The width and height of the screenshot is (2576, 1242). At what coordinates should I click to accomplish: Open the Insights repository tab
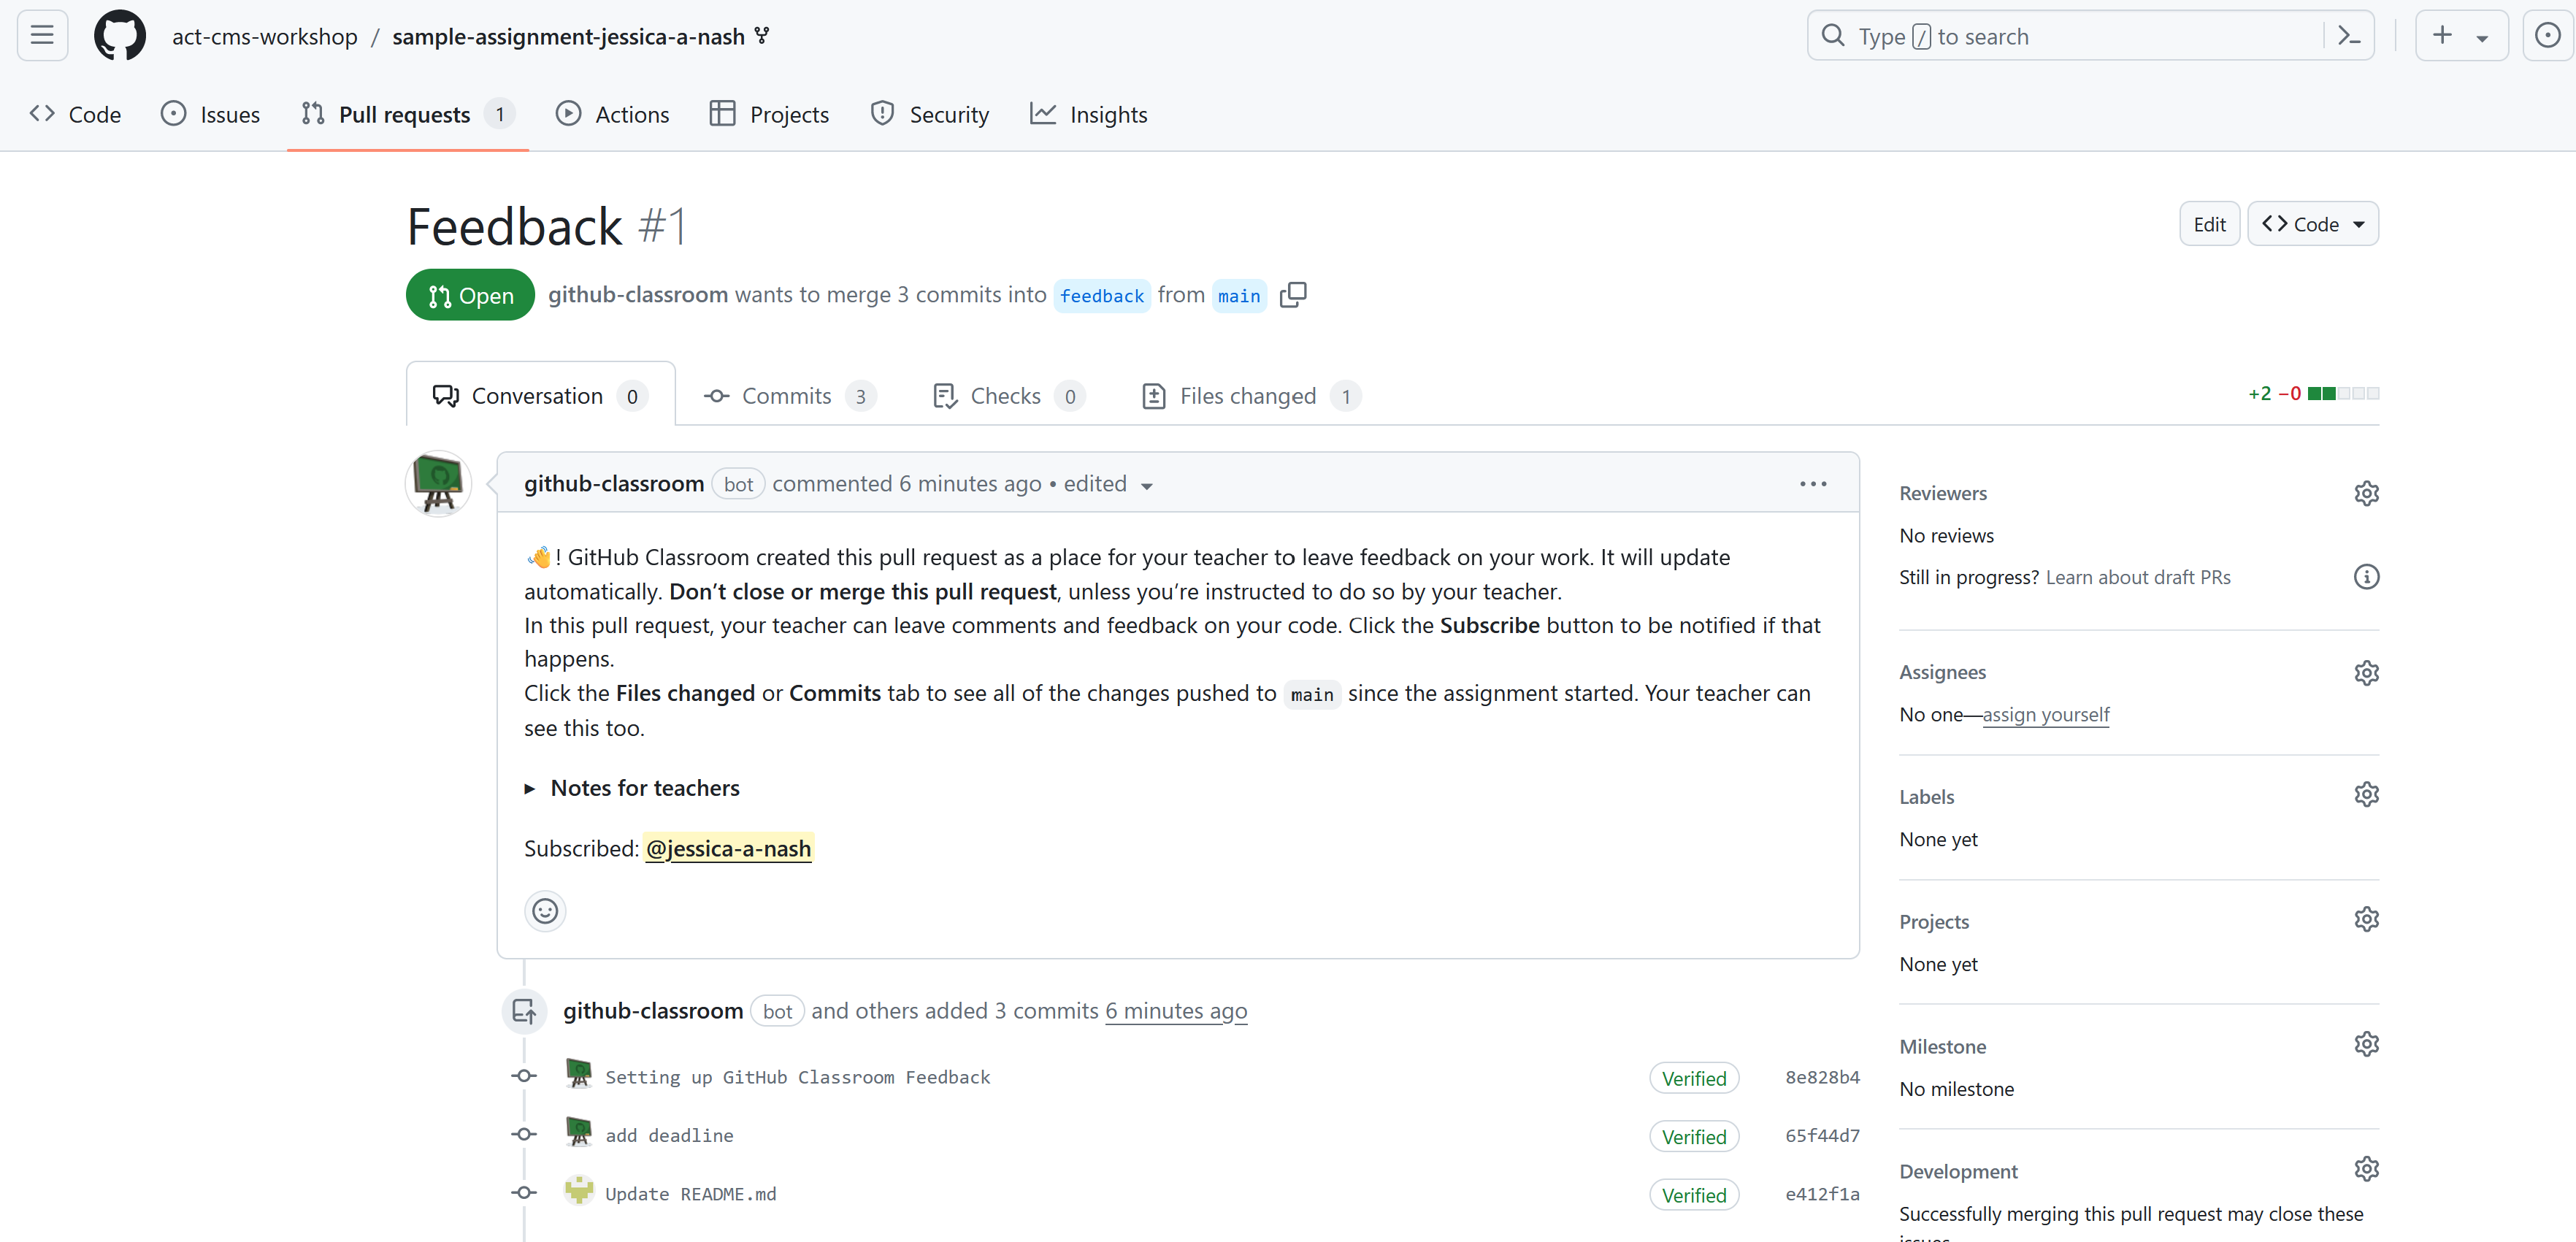coord(1089,115)
